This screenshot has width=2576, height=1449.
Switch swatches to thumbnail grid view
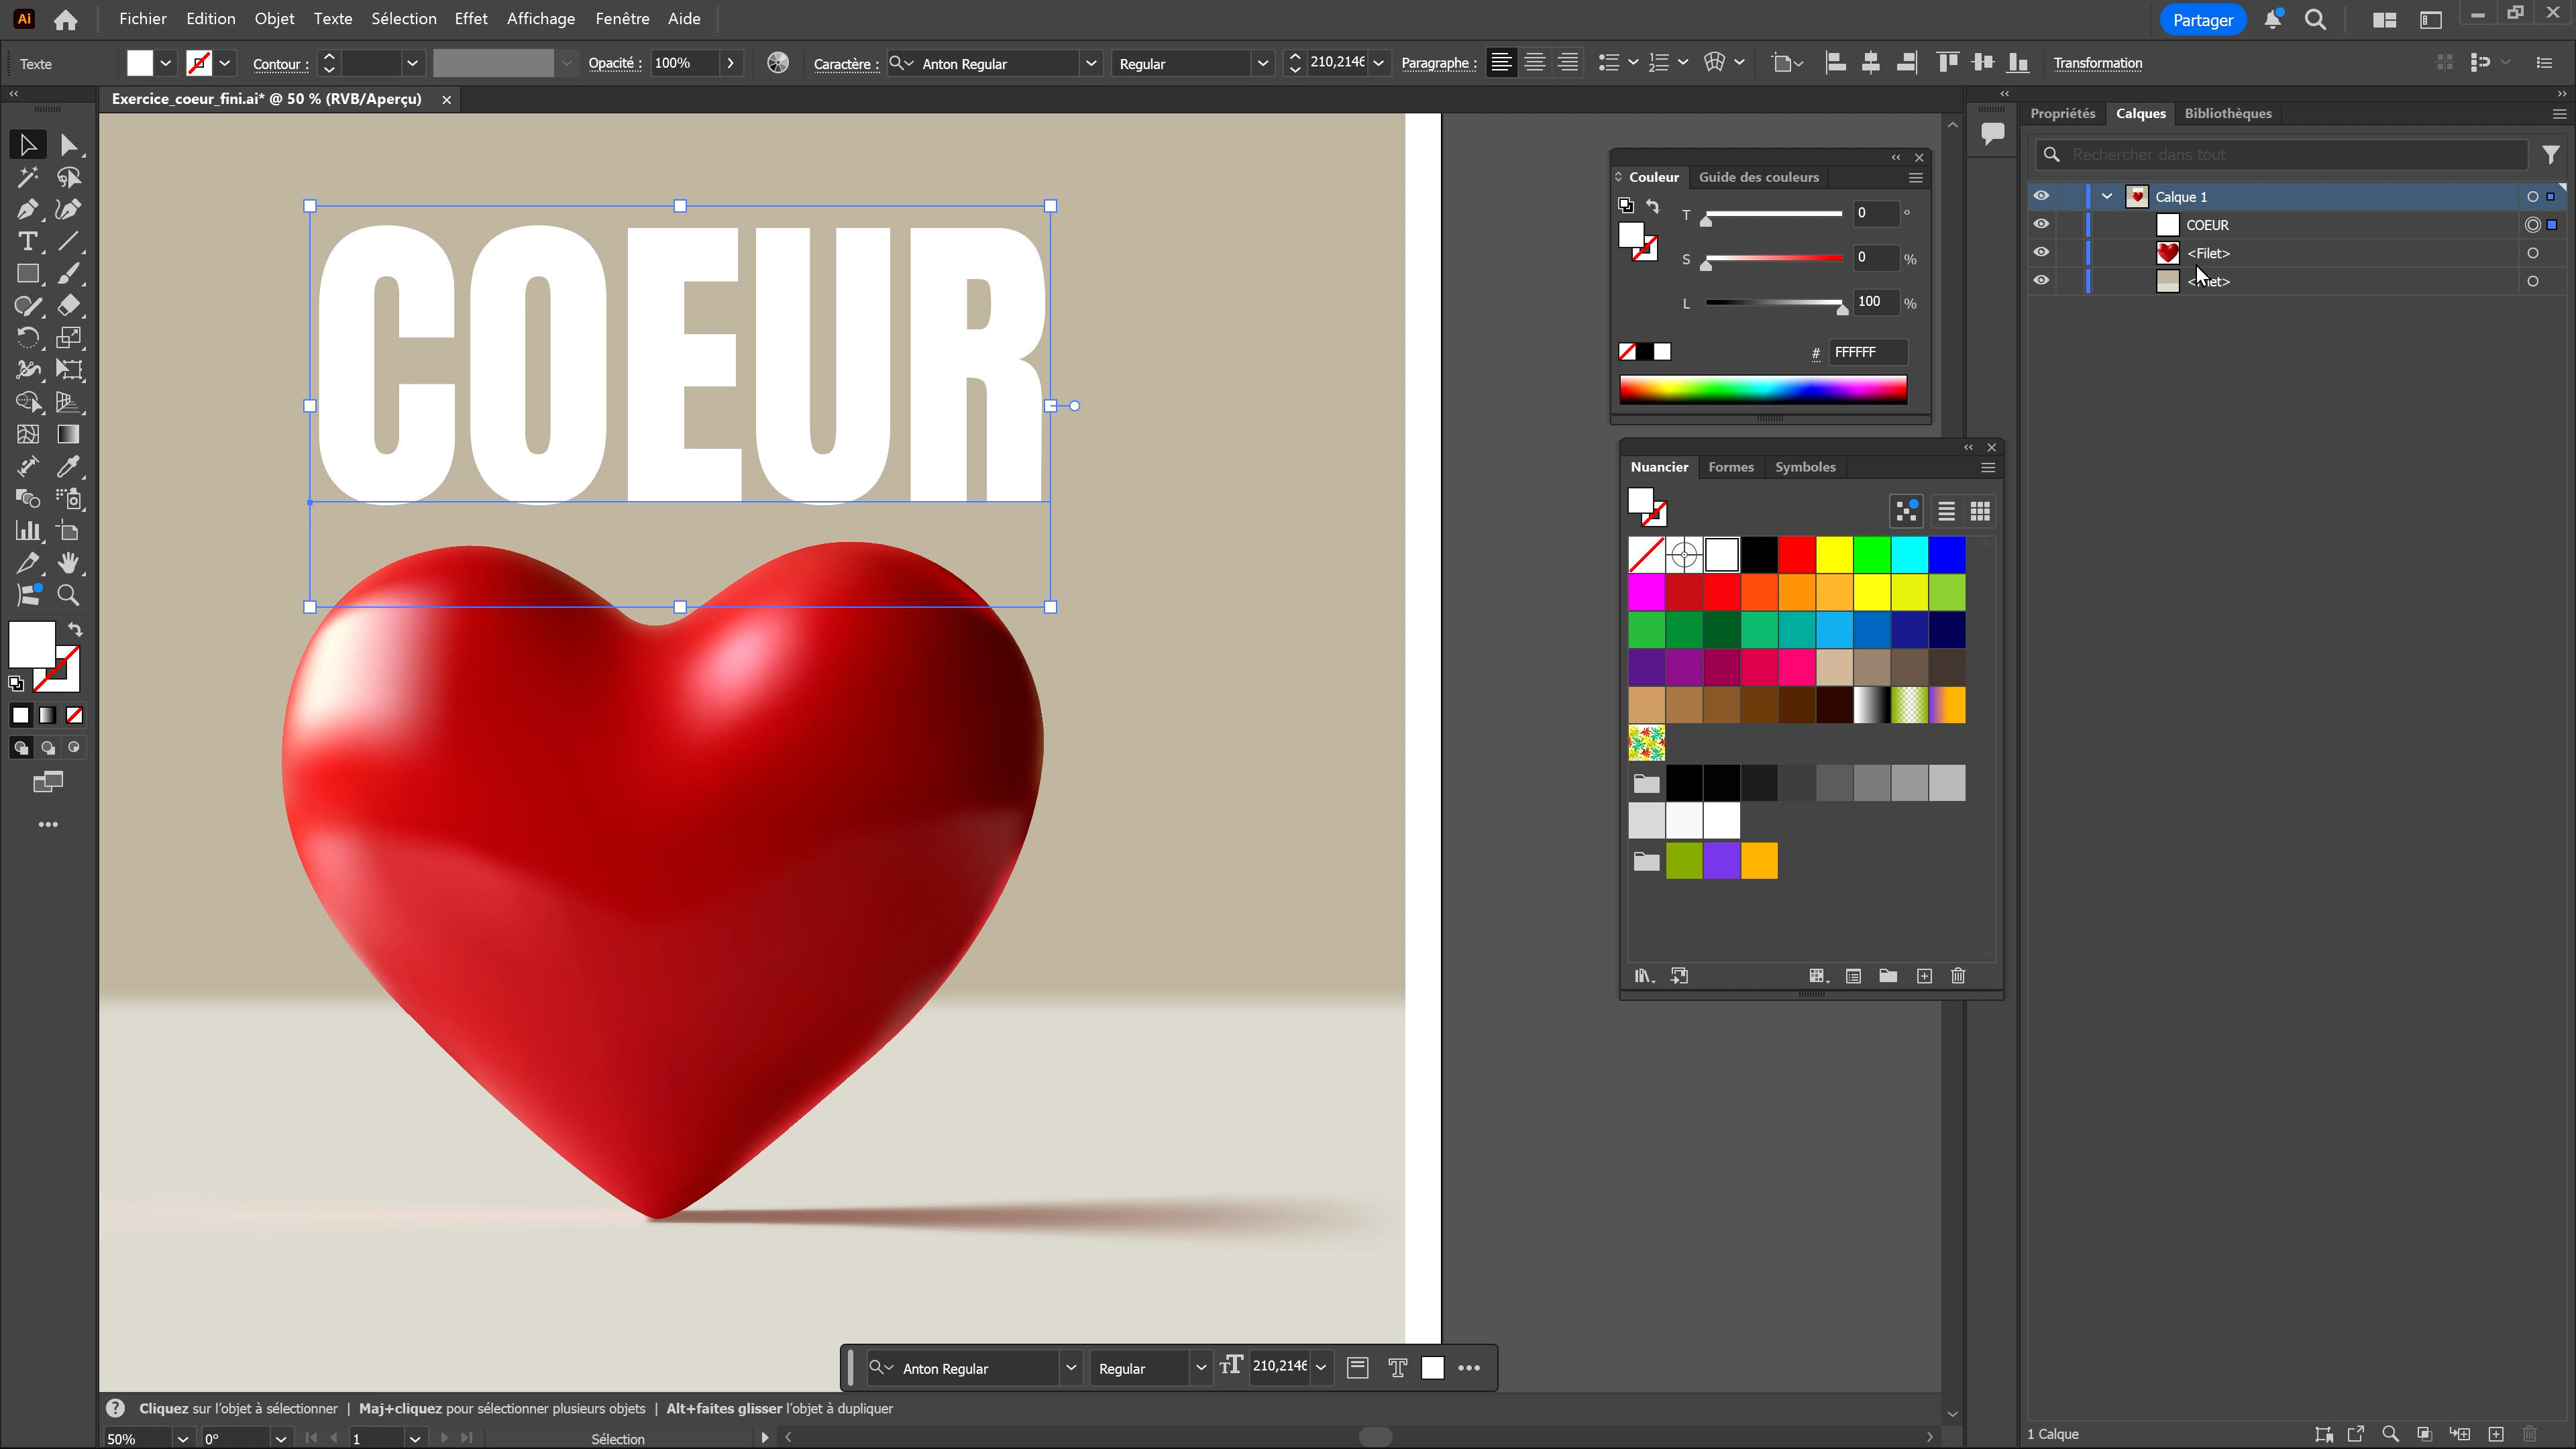(x=1980, y=512)
